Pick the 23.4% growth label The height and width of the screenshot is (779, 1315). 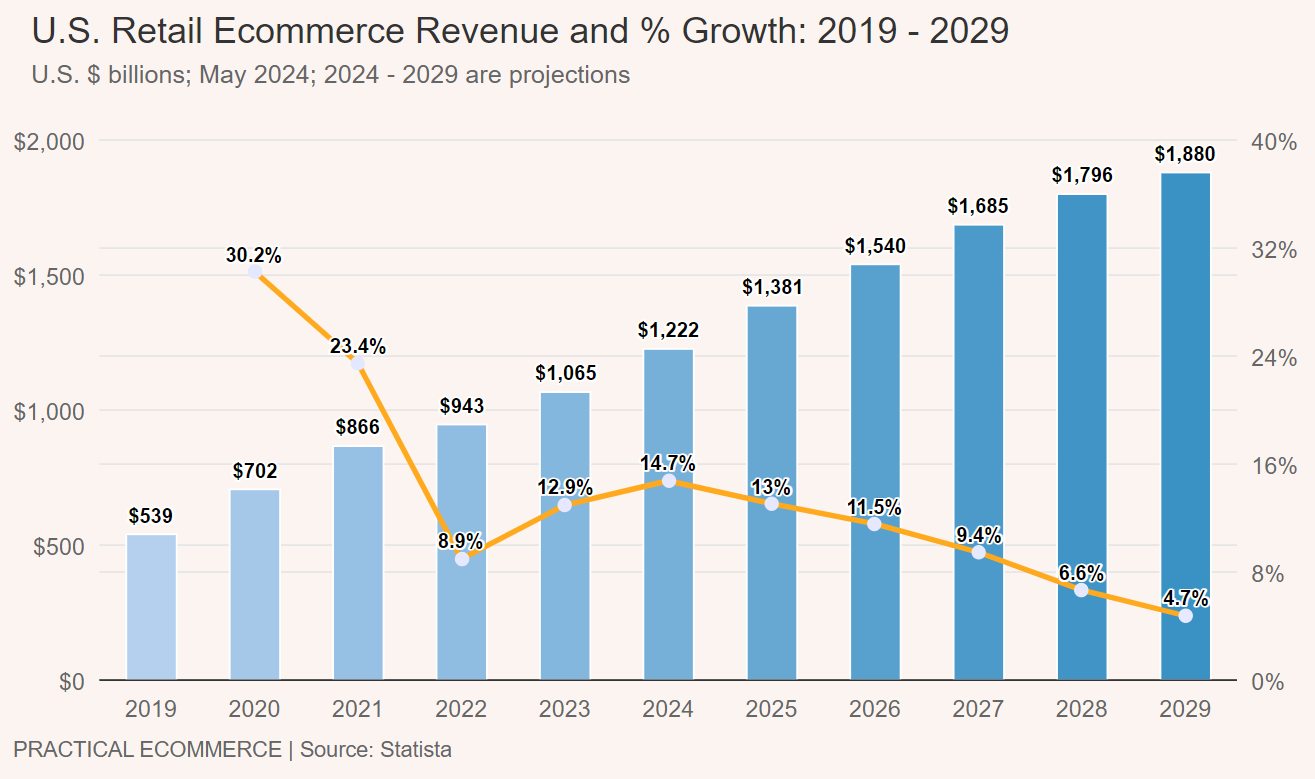point(358,347)
